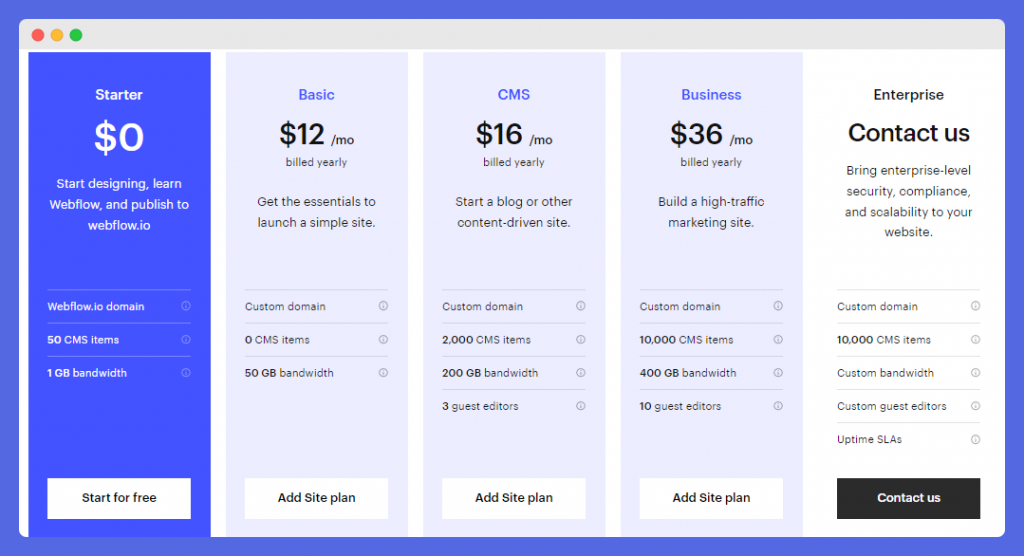Click info icon for 1 GB bandwidth
1024x556 pixels.
pos(186,372)
